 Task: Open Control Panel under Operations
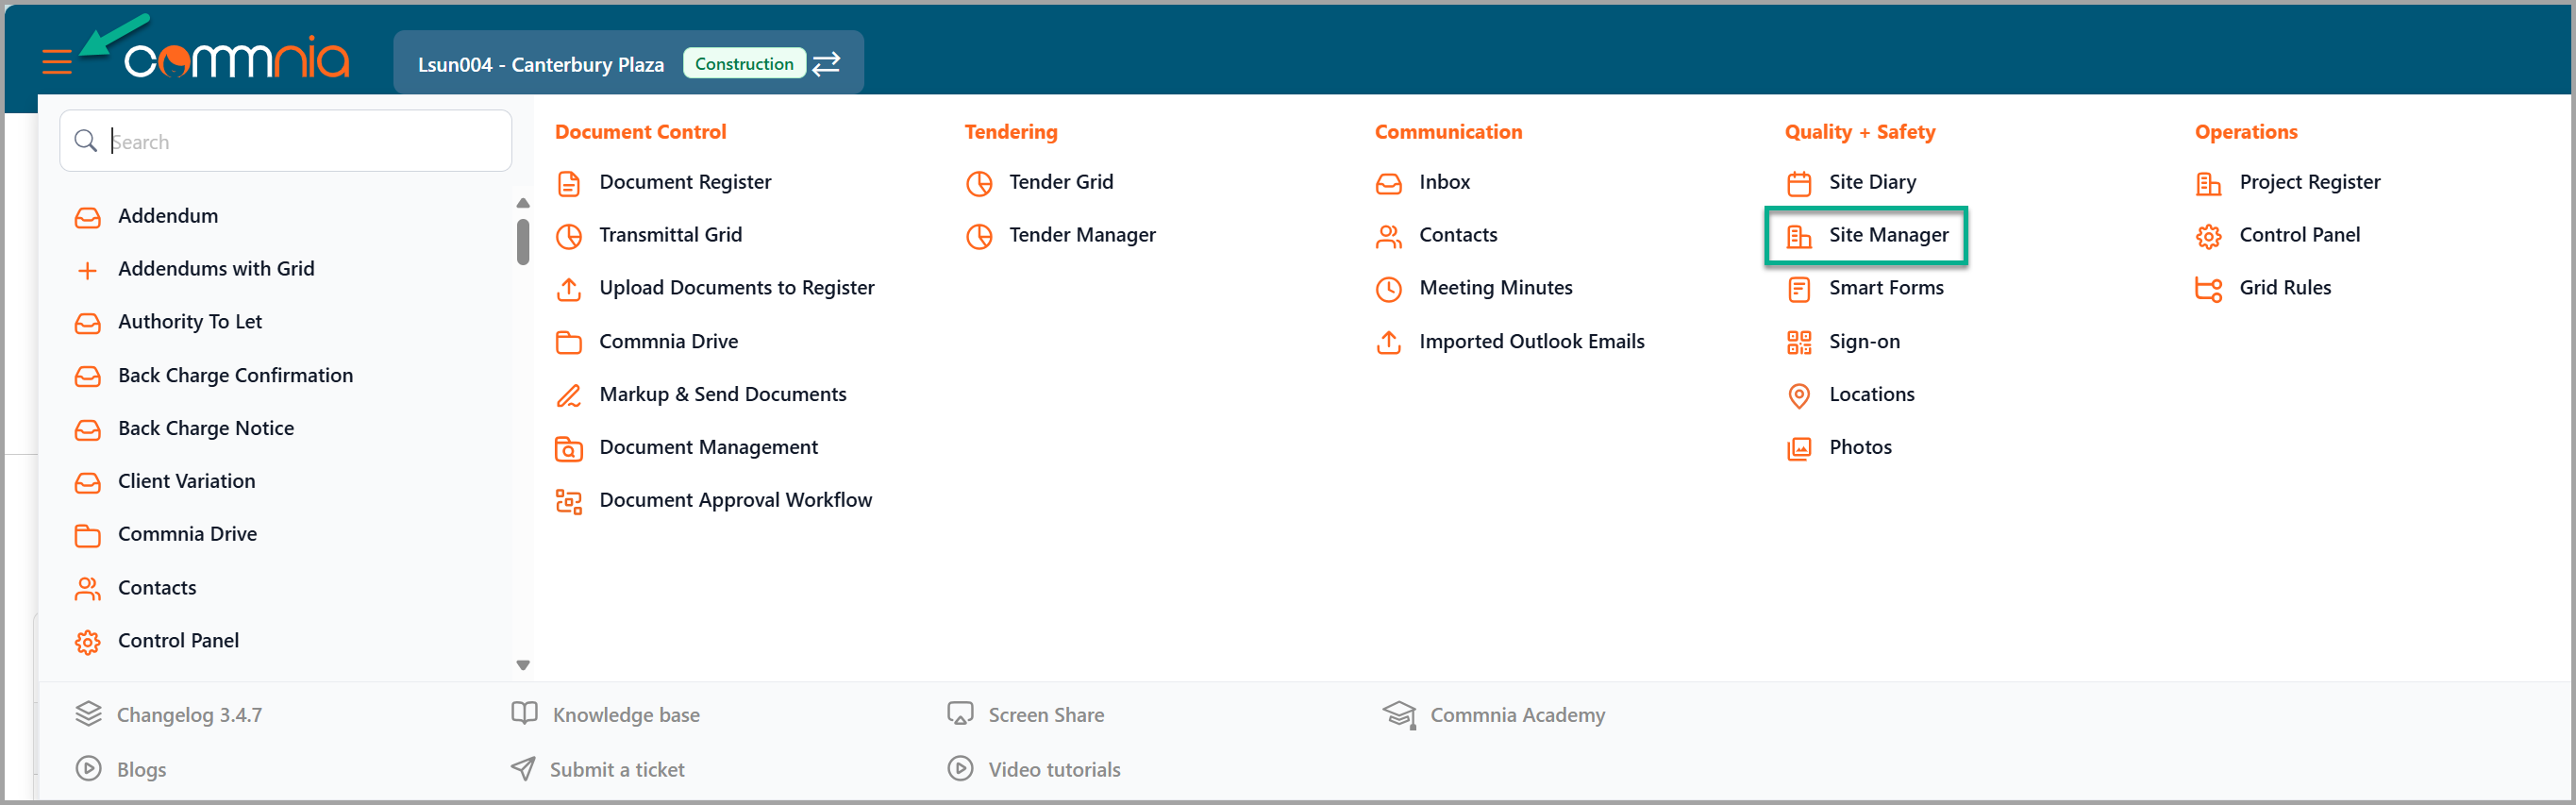pos(2299,235)
